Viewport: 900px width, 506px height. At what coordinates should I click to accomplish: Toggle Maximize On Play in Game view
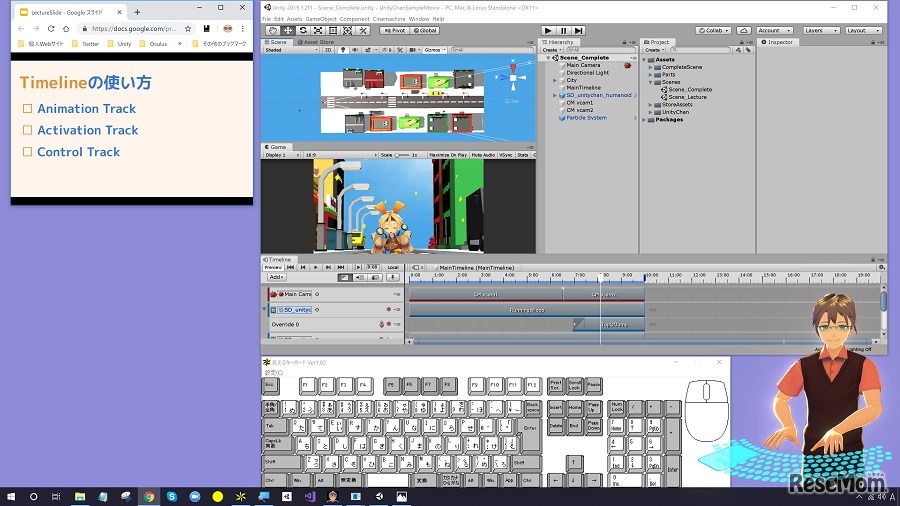[x=449, y=155]
